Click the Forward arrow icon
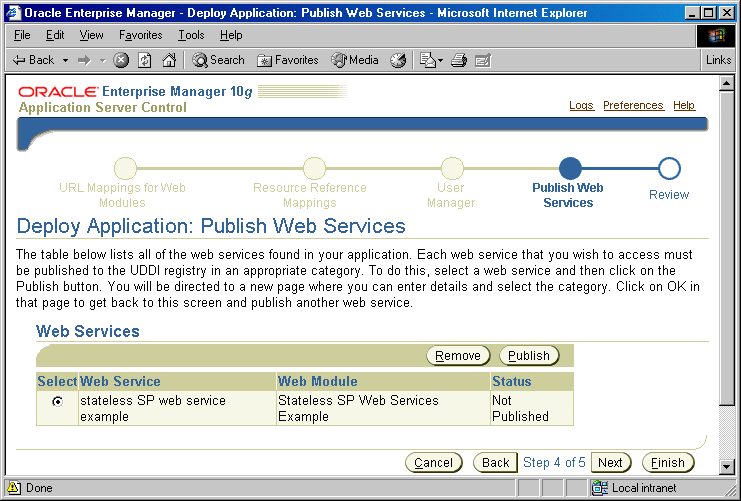Screen dimensions: 741x501 [x=84, y=60]
